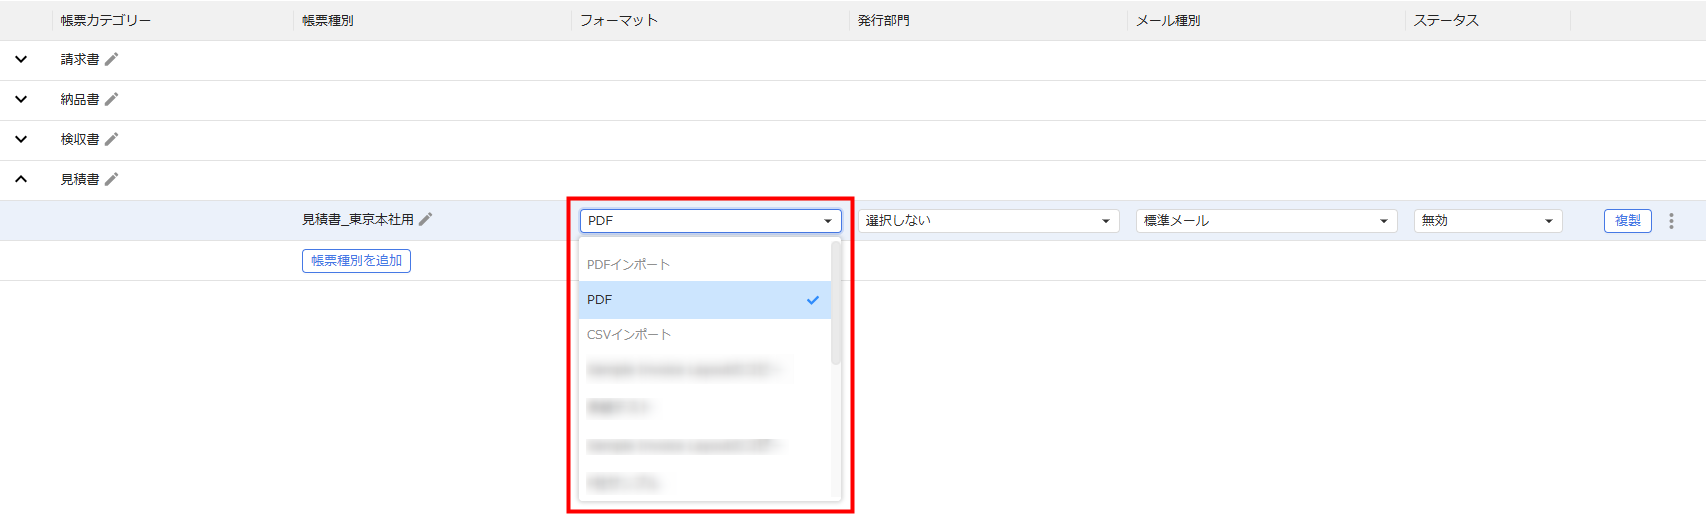
Task: Expand the 検収書 category chevron
Action: tap(21, 139)
